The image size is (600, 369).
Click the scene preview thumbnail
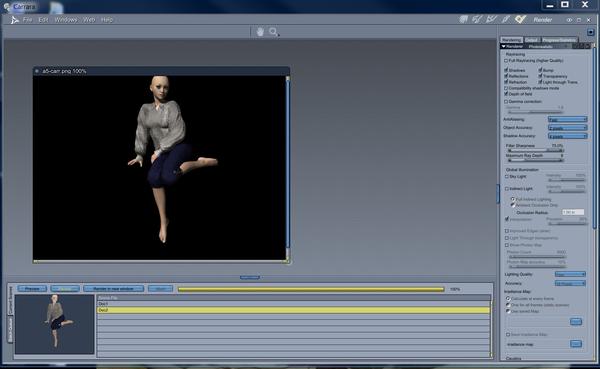pyautogui.click(x=54, y=324)
